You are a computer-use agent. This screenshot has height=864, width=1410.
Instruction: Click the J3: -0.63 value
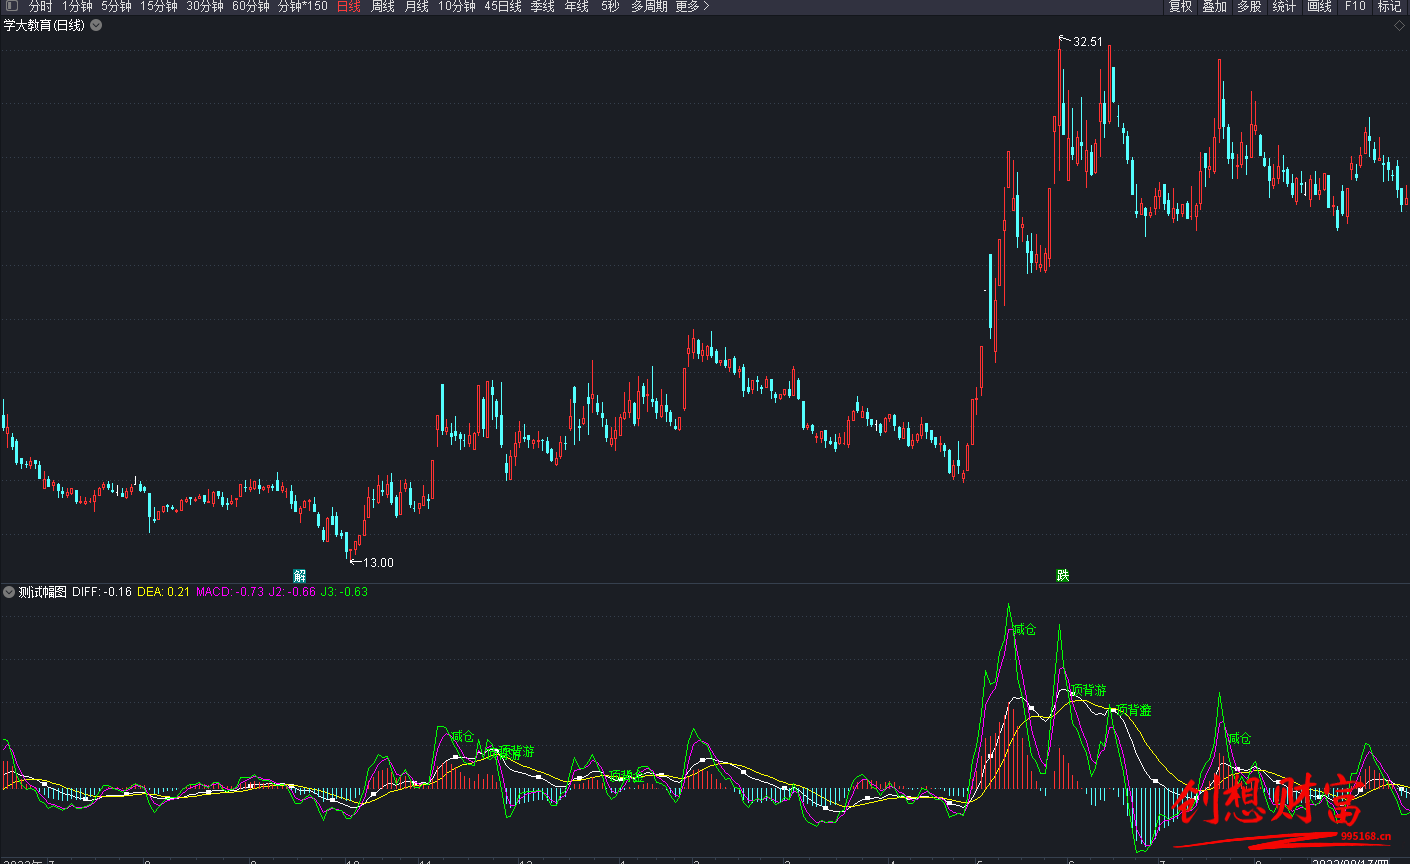344,592
